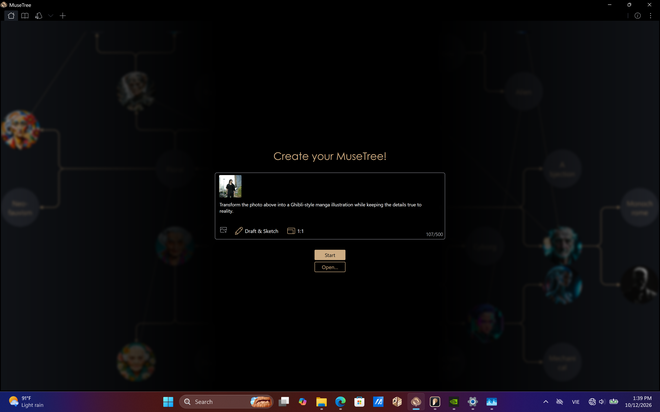660x412 pixels.
Task: Restore down the MuseTree window
Action: coord(629,5)
